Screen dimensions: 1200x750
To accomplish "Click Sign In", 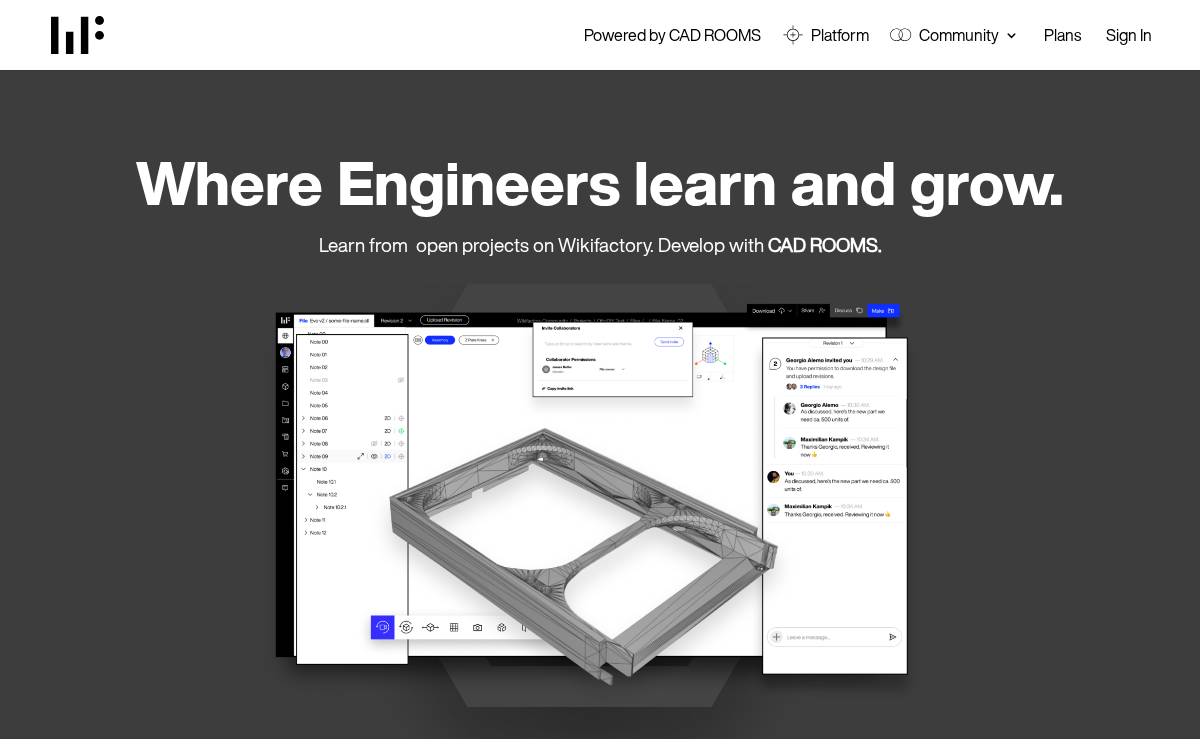I will point(1128,35).
